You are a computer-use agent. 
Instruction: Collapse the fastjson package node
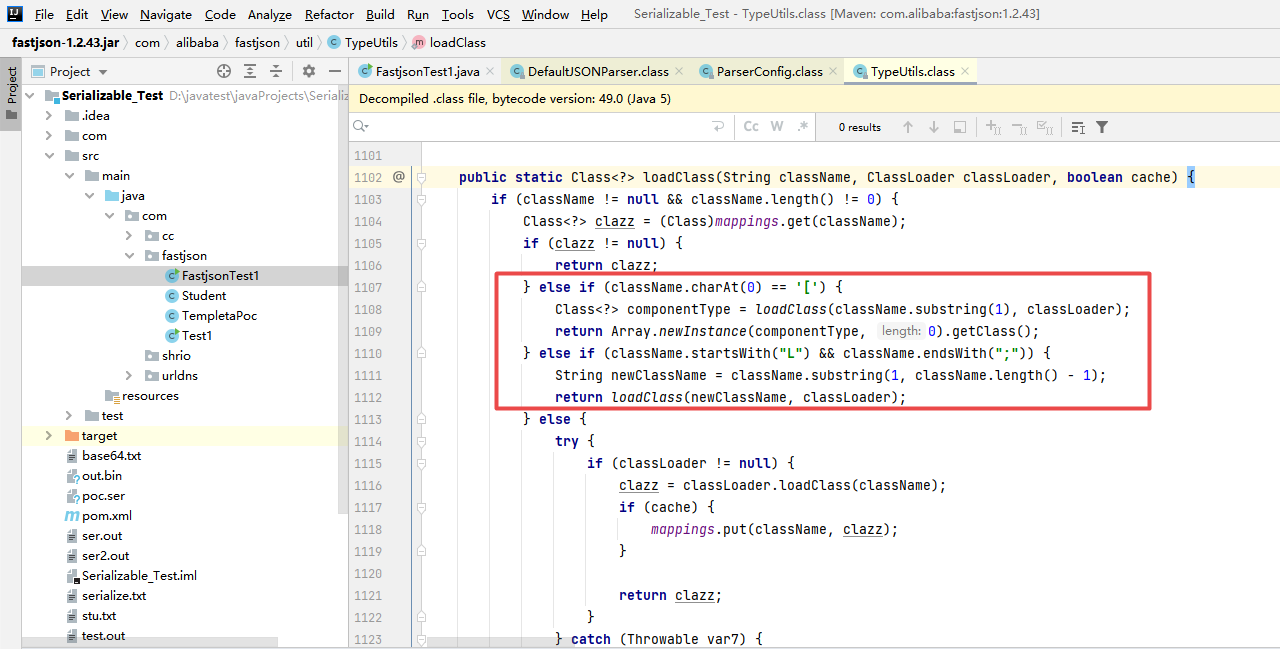click(x=129, y=255)
